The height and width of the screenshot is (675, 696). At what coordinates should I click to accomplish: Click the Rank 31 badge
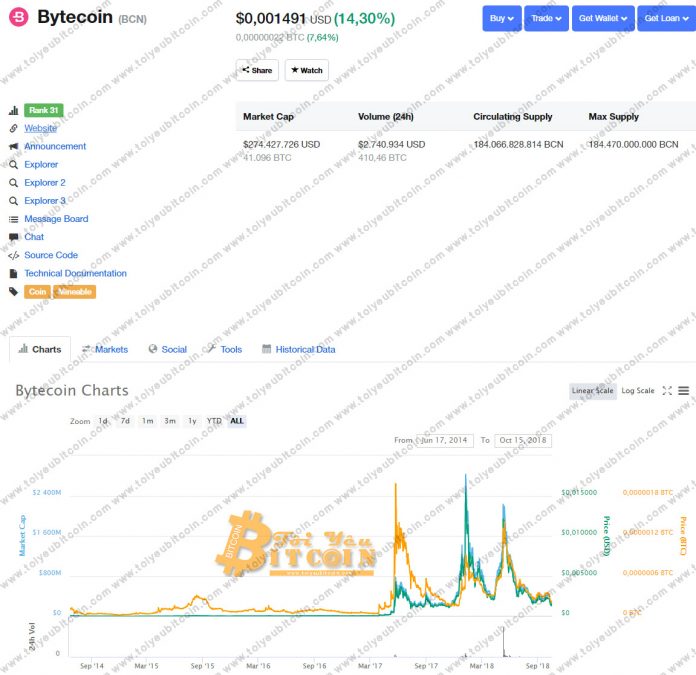(x=44, y=110)
